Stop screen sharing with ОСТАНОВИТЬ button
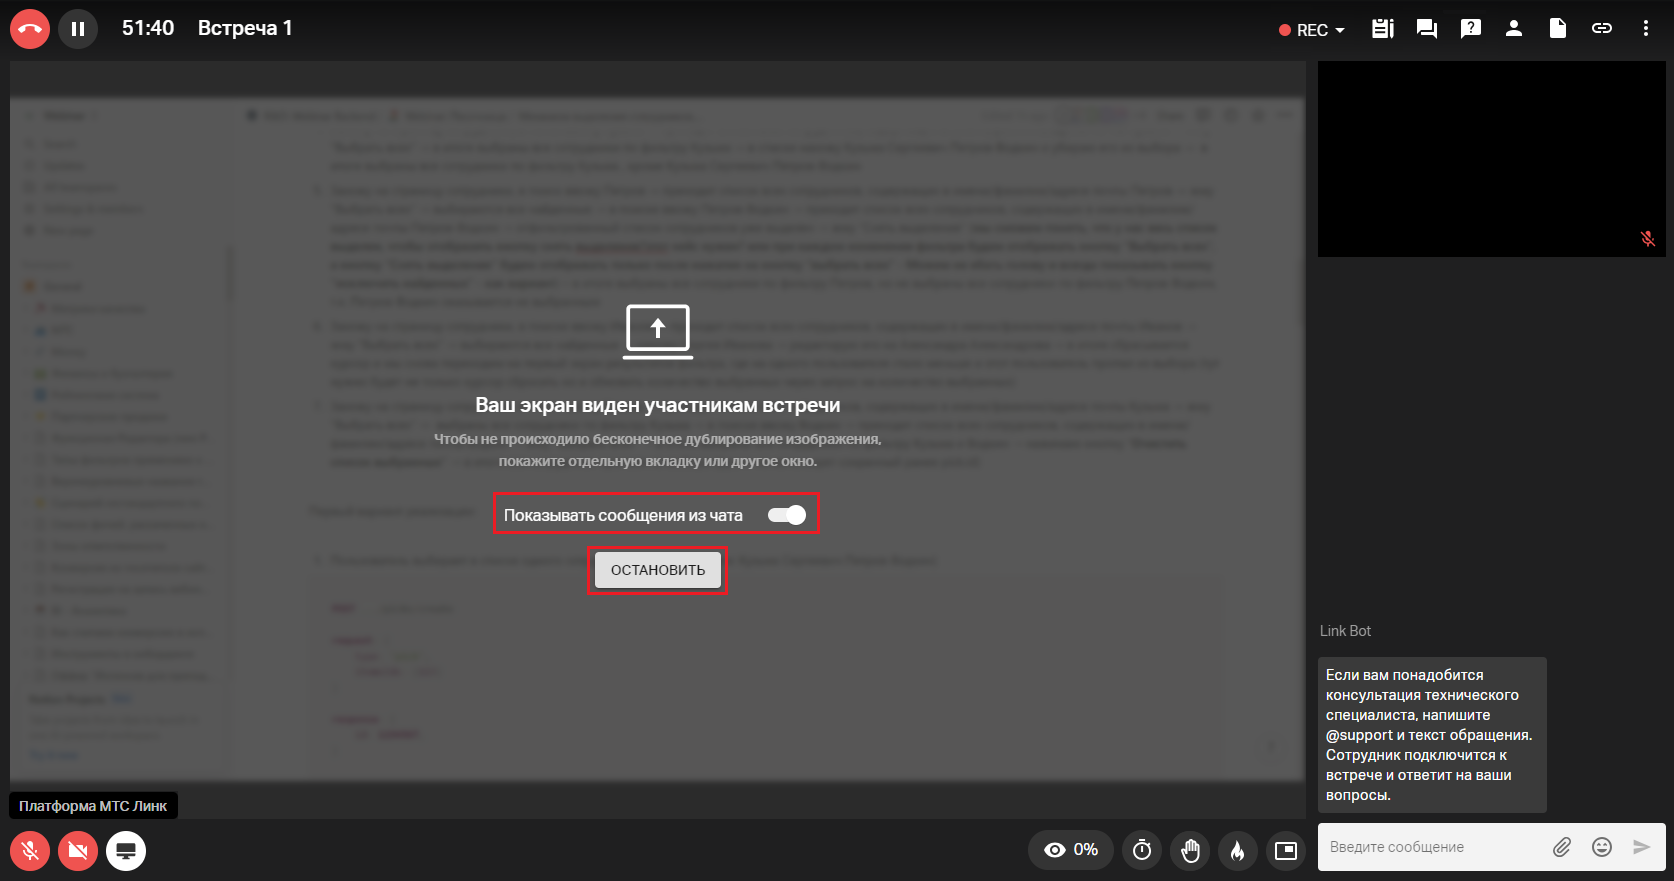1674x881 pixels. point(658,570)
